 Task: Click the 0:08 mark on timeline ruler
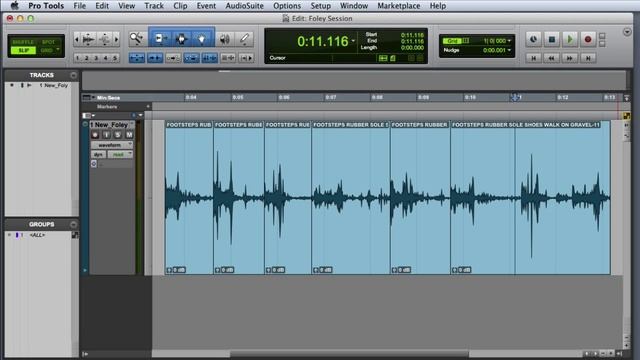click(x=377, y=97)
